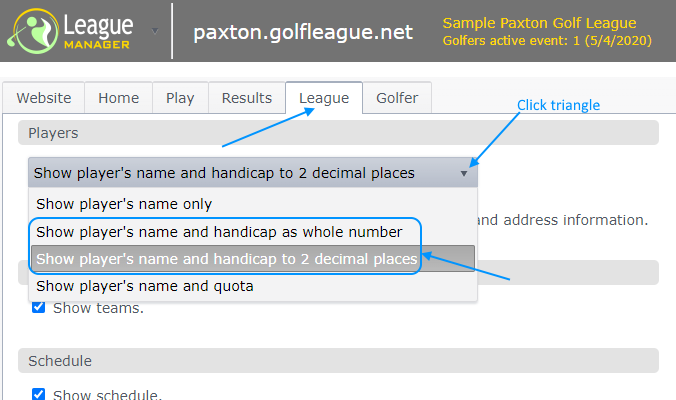Screen dimensions: 676x400
Task: Select the League tab
Action: [x=324, y=98]
